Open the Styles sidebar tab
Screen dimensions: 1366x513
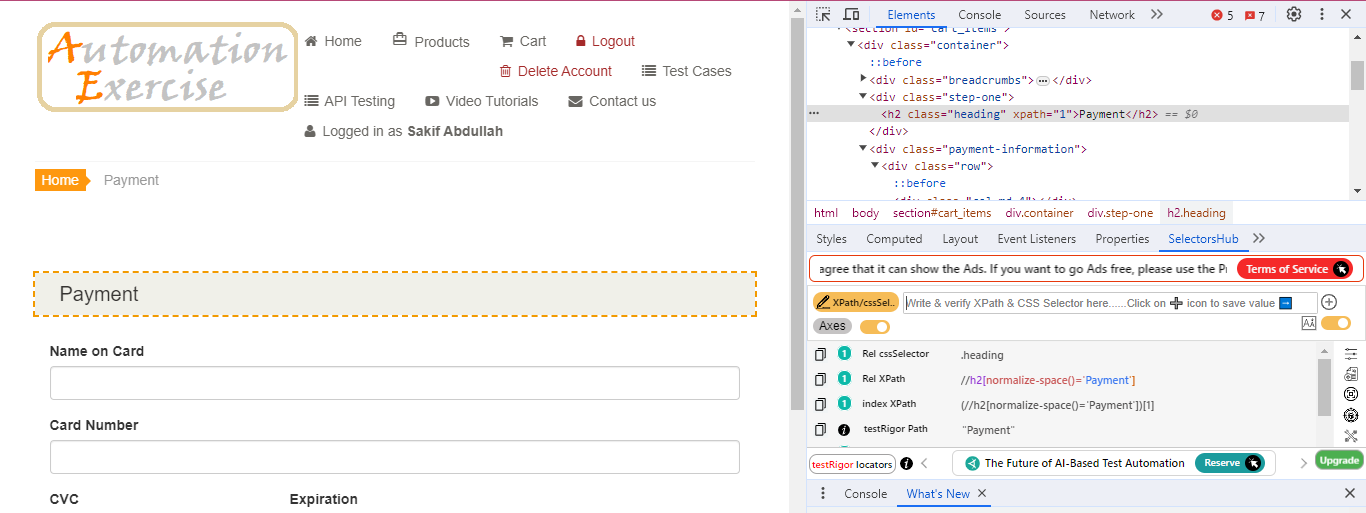831,239
